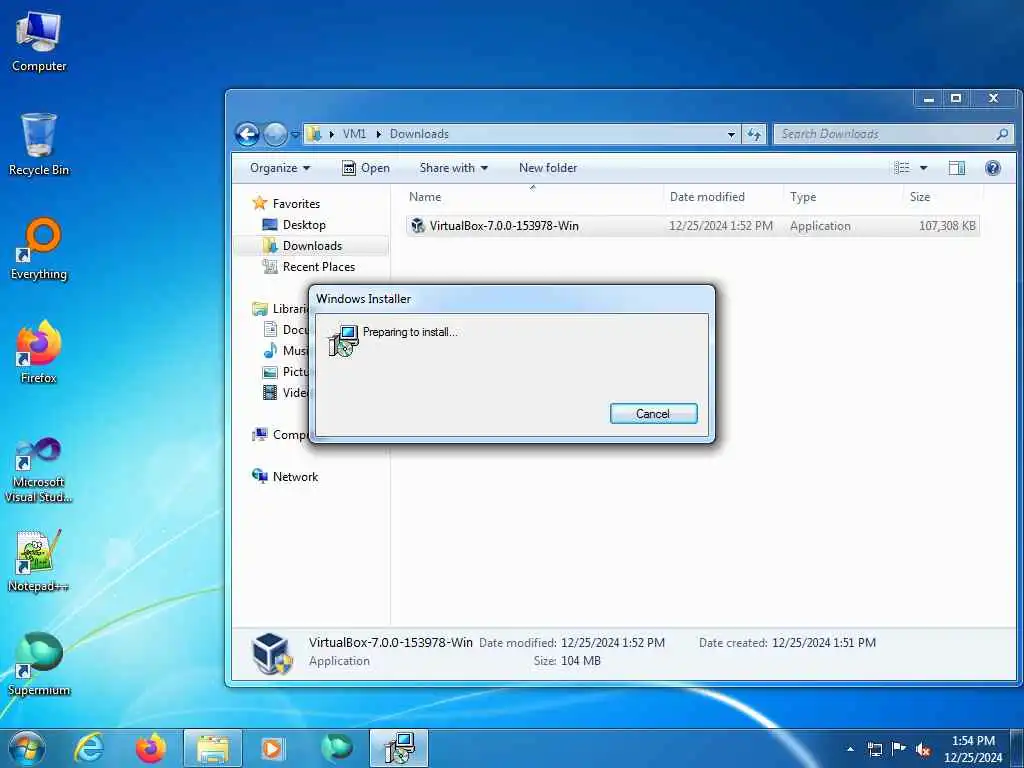Screen dimensions: 1024x768
Task: Select the Recycle Bin desktop icon
Action: (39, 144)
